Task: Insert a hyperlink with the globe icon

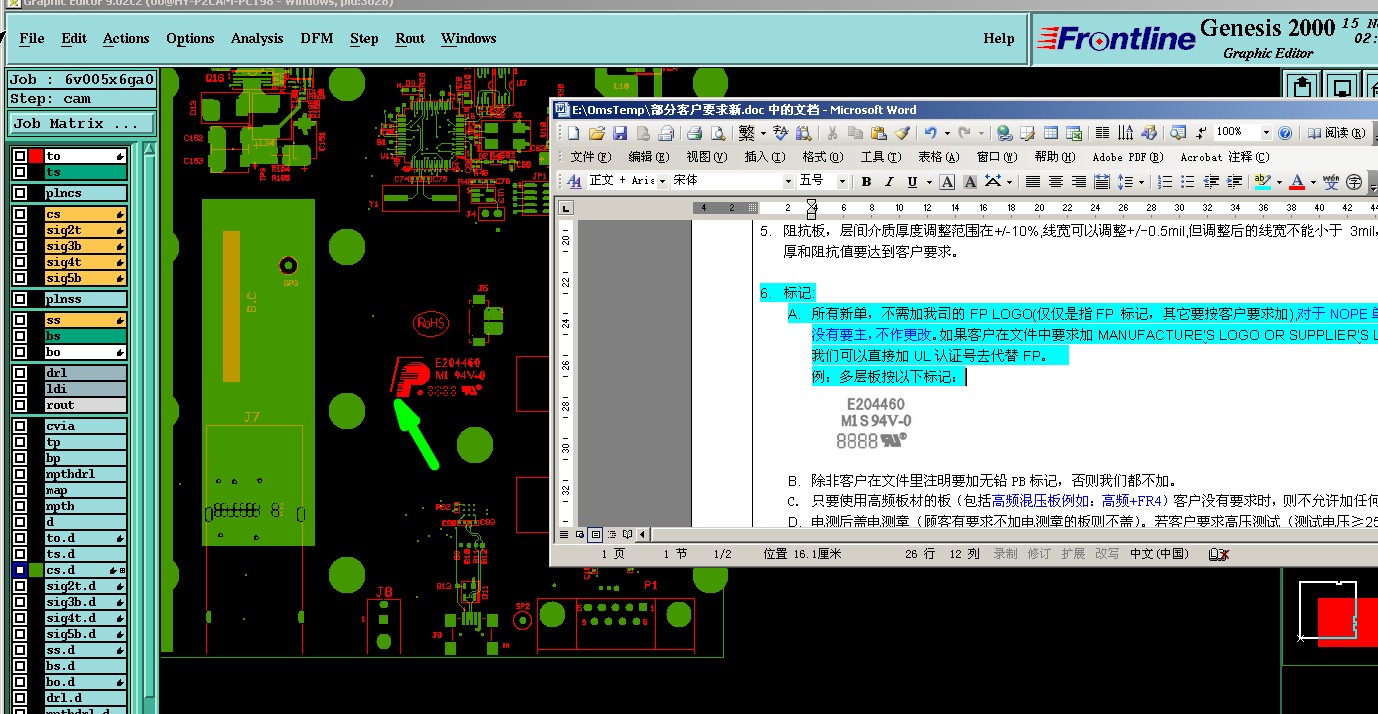Action: click(1004, 132)
